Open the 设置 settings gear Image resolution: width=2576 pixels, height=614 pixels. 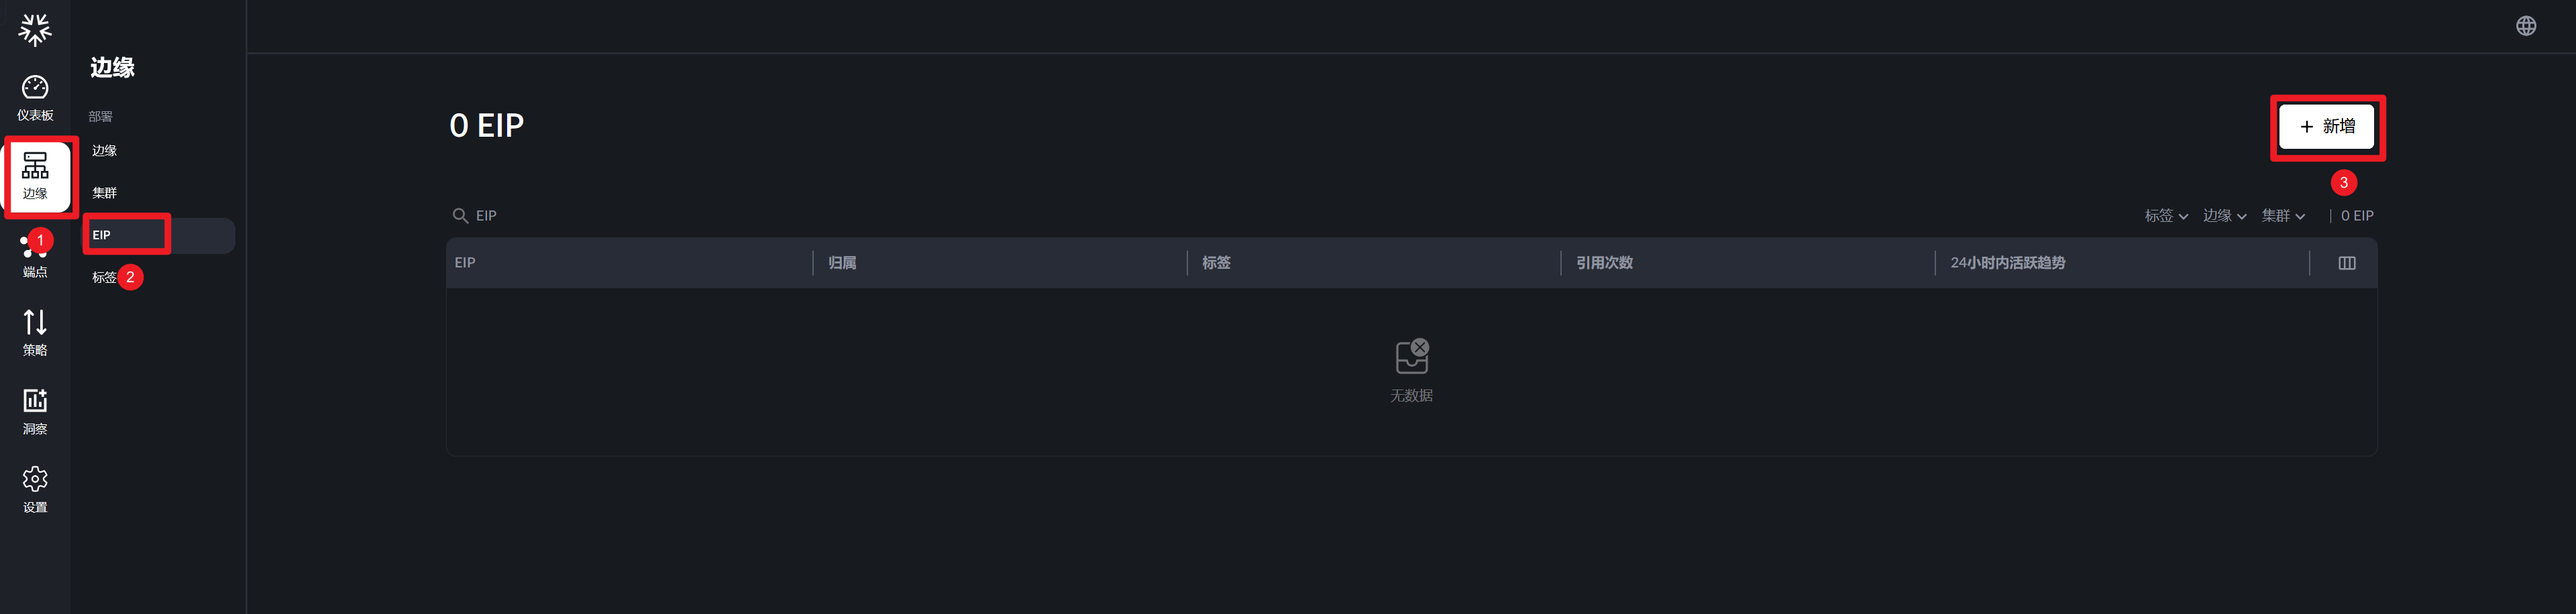tap(35, 490)
